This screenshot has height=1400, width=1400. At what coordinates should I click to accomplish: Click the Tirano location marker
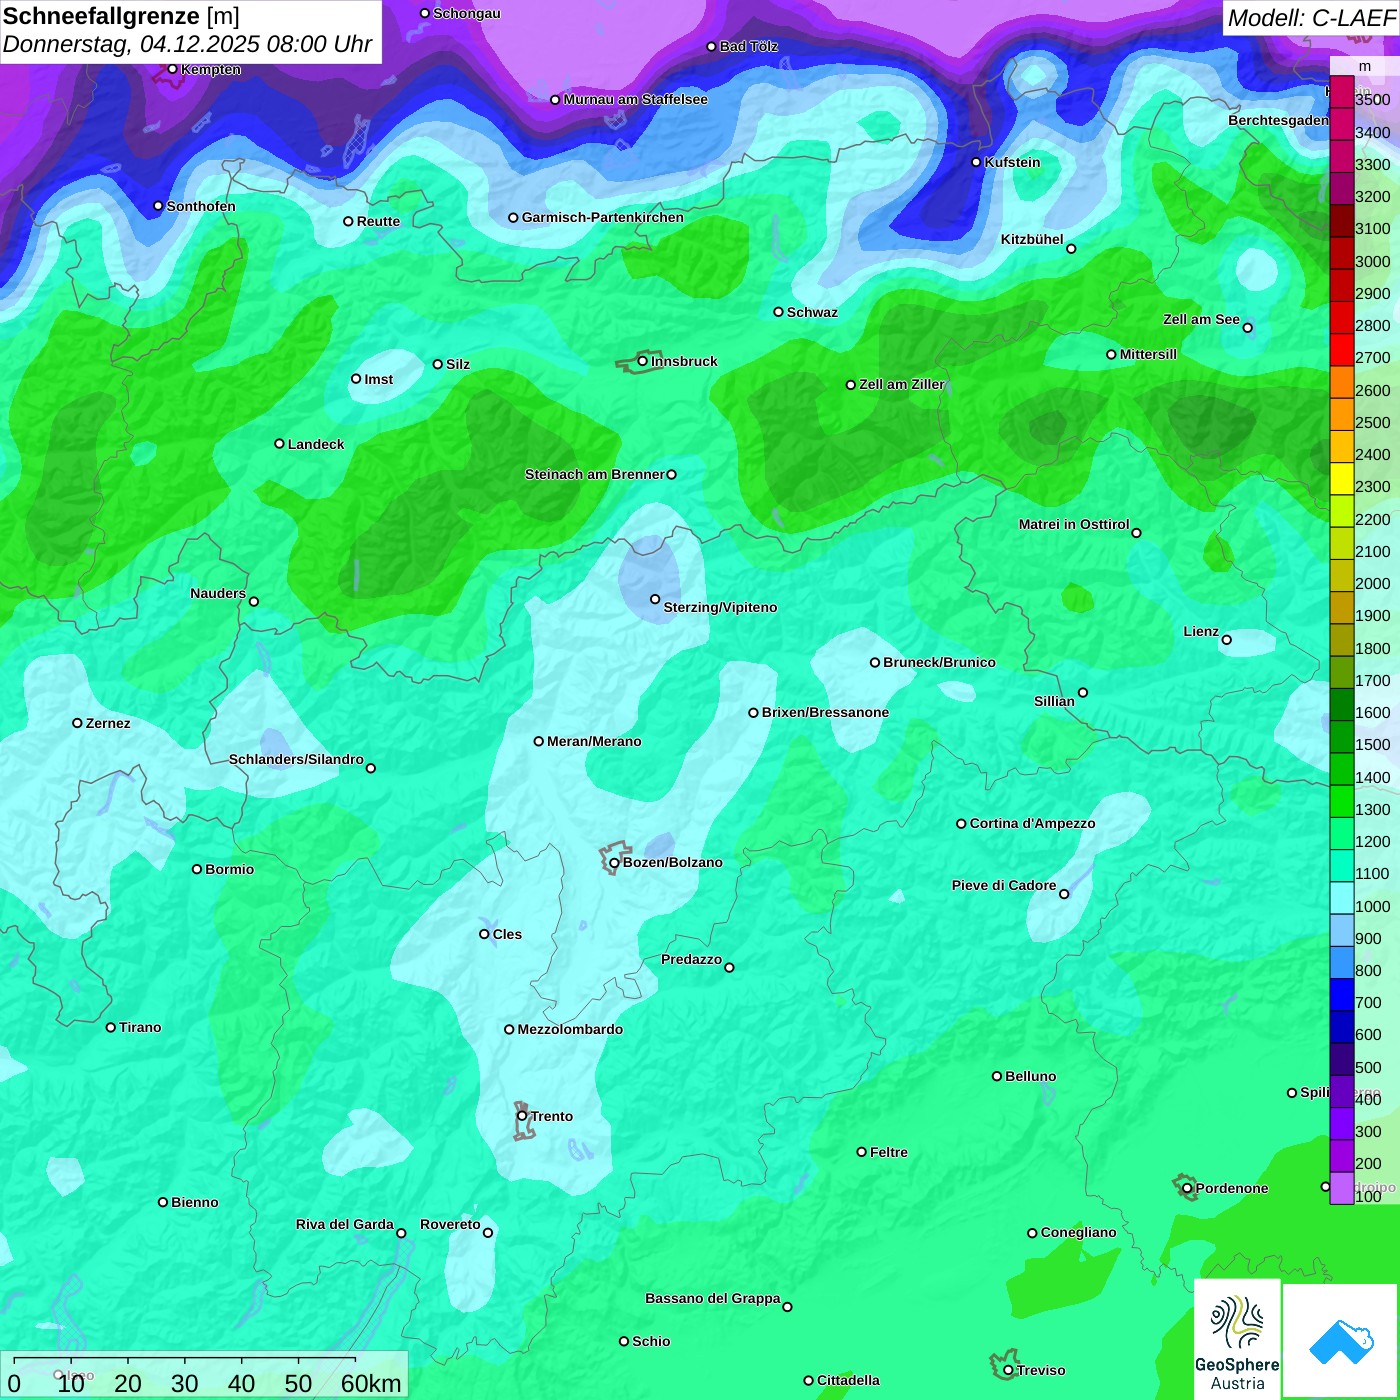point(111,1027)
